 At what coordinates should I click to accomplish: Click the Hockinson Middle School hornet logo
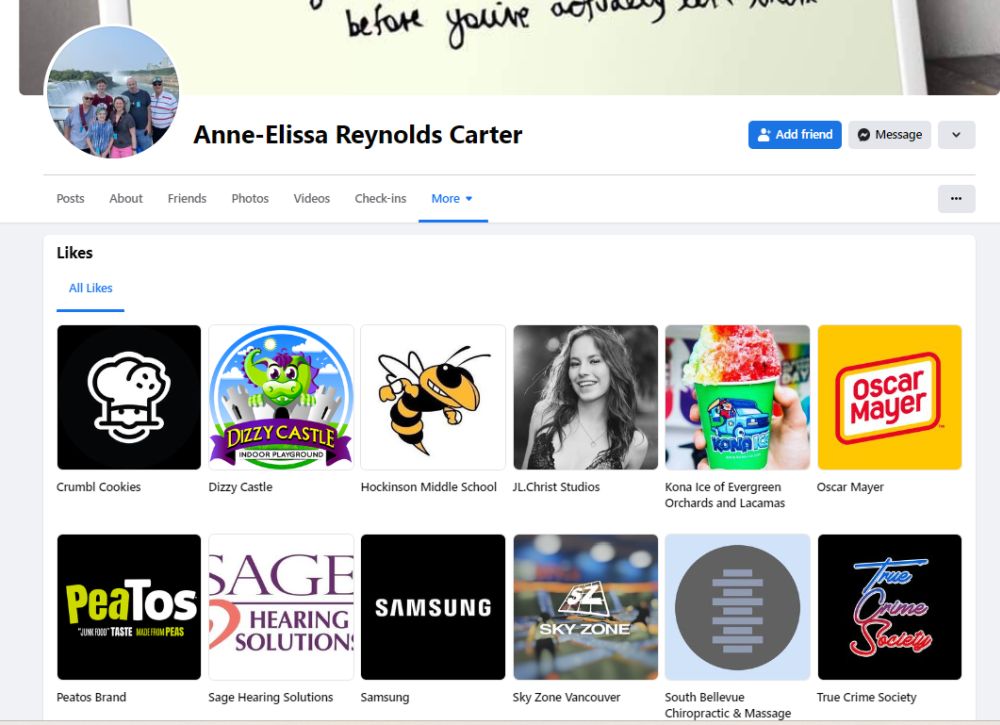coord(433,397)
